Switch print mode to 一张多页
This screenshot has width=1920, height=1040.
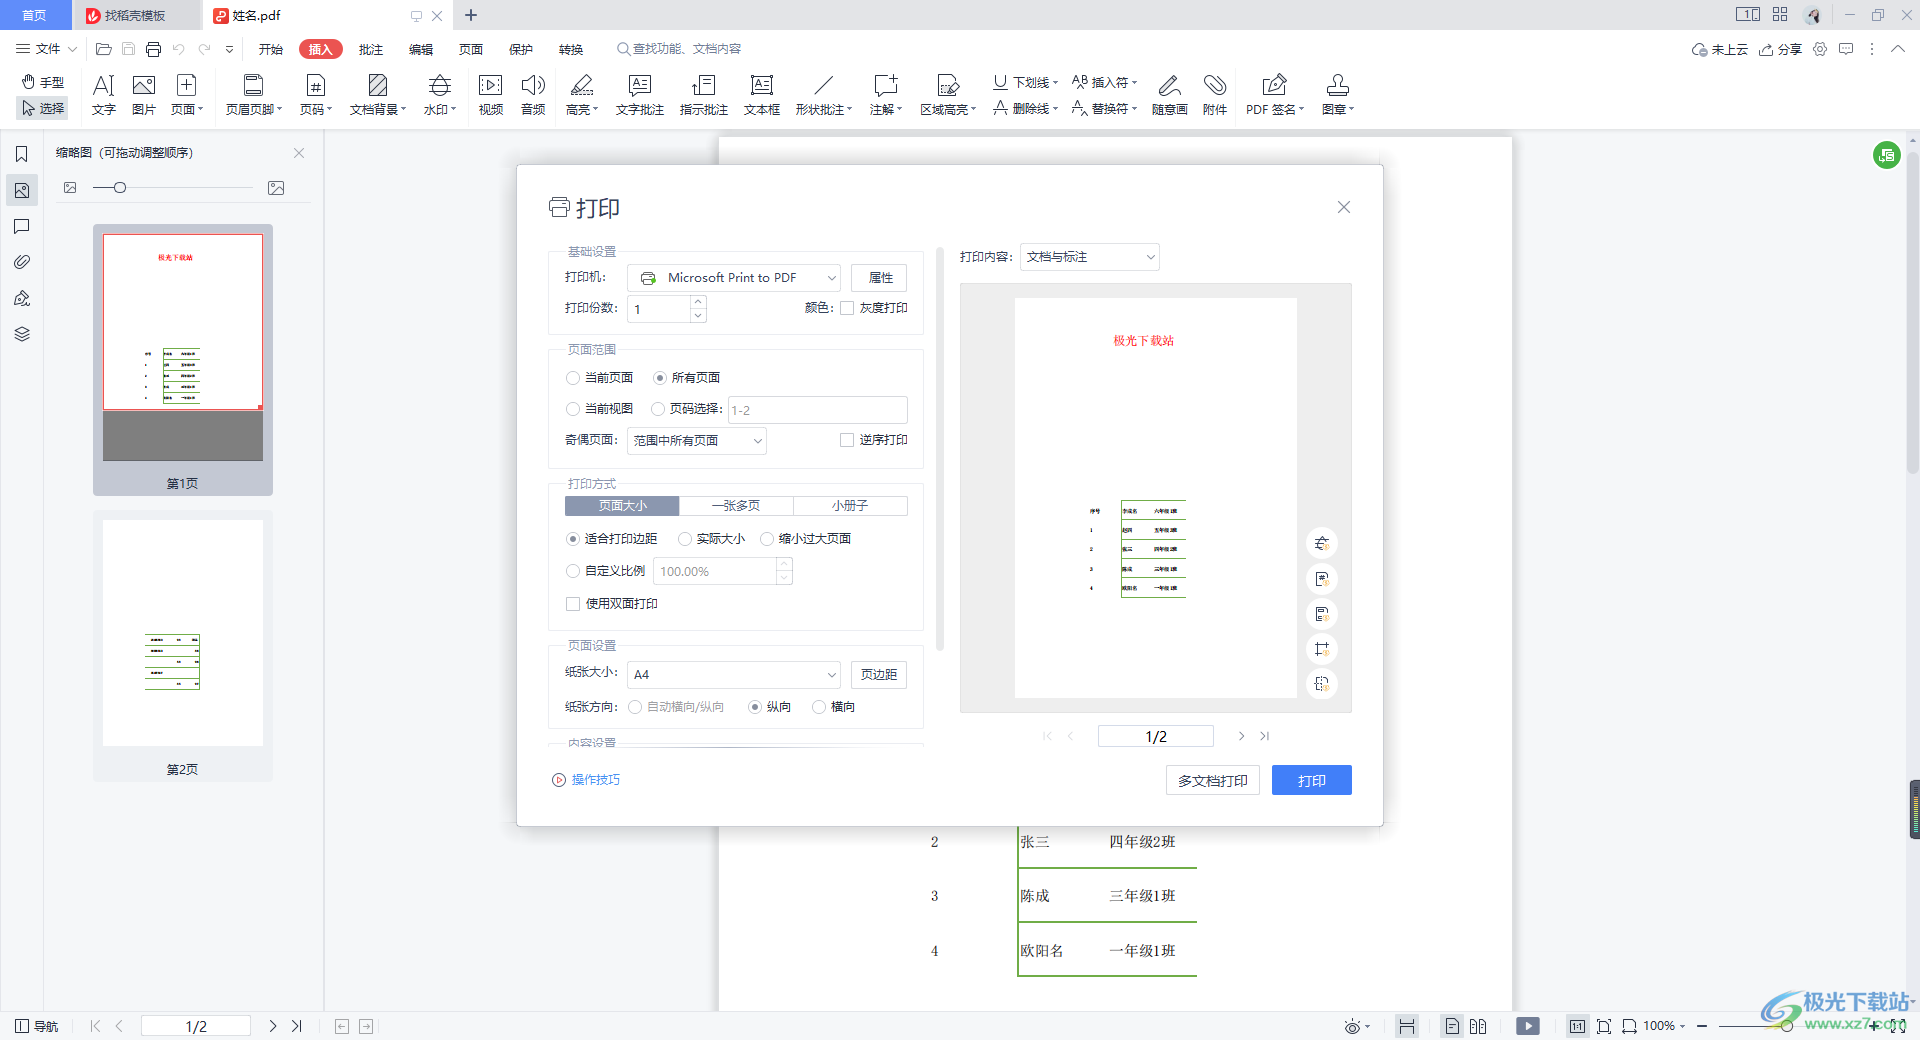click(736, 506)
